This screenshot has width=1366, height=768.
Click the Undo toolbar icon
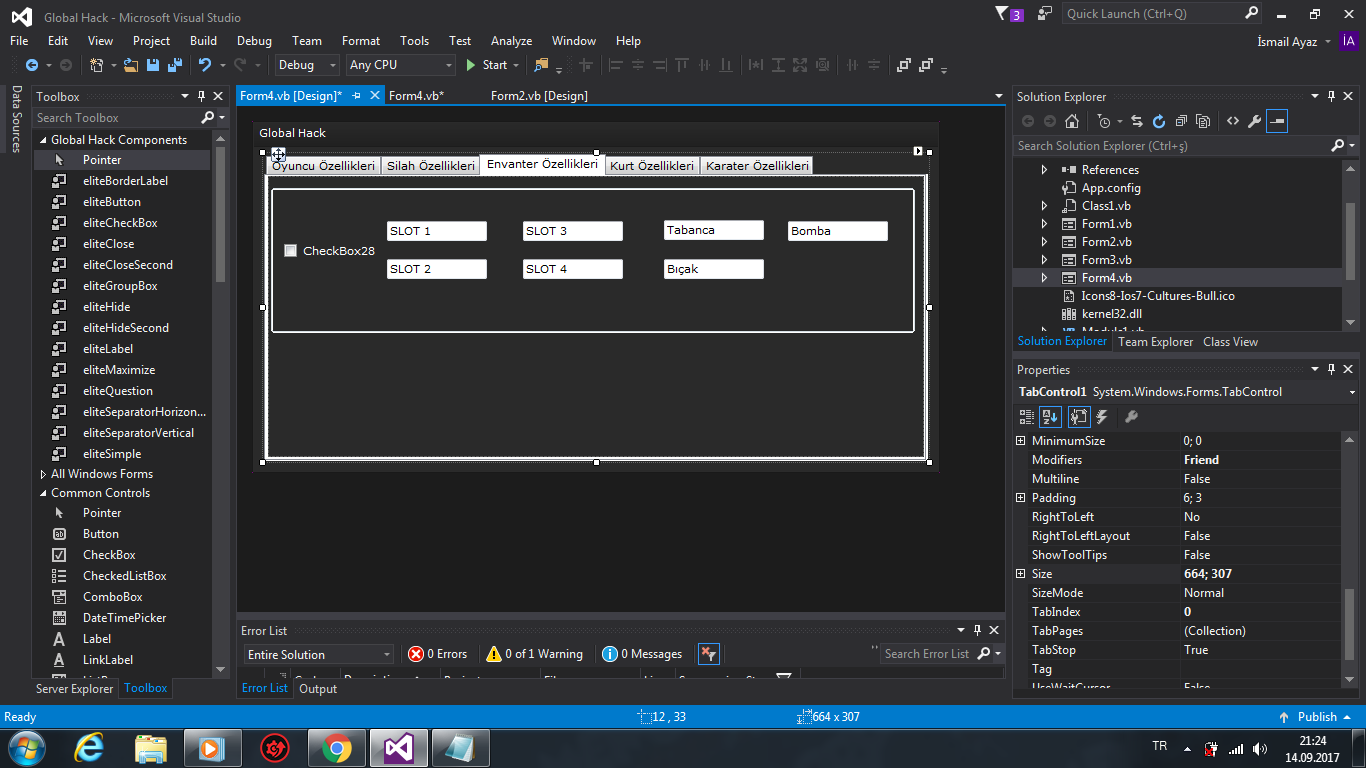[x=204, y=65]
